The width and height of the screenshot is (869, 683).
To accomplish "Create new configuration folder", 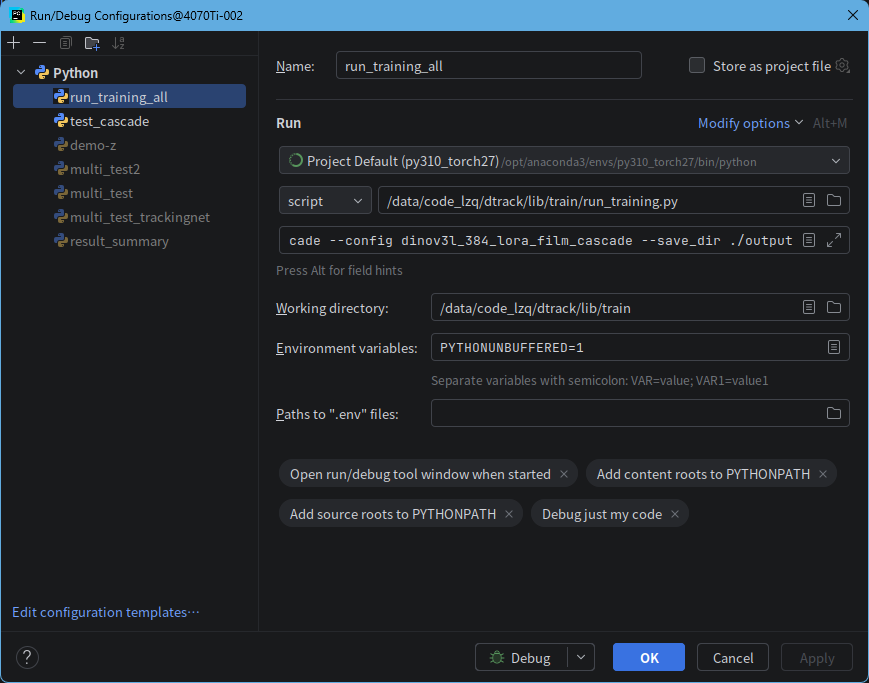I will click(92, 43).
